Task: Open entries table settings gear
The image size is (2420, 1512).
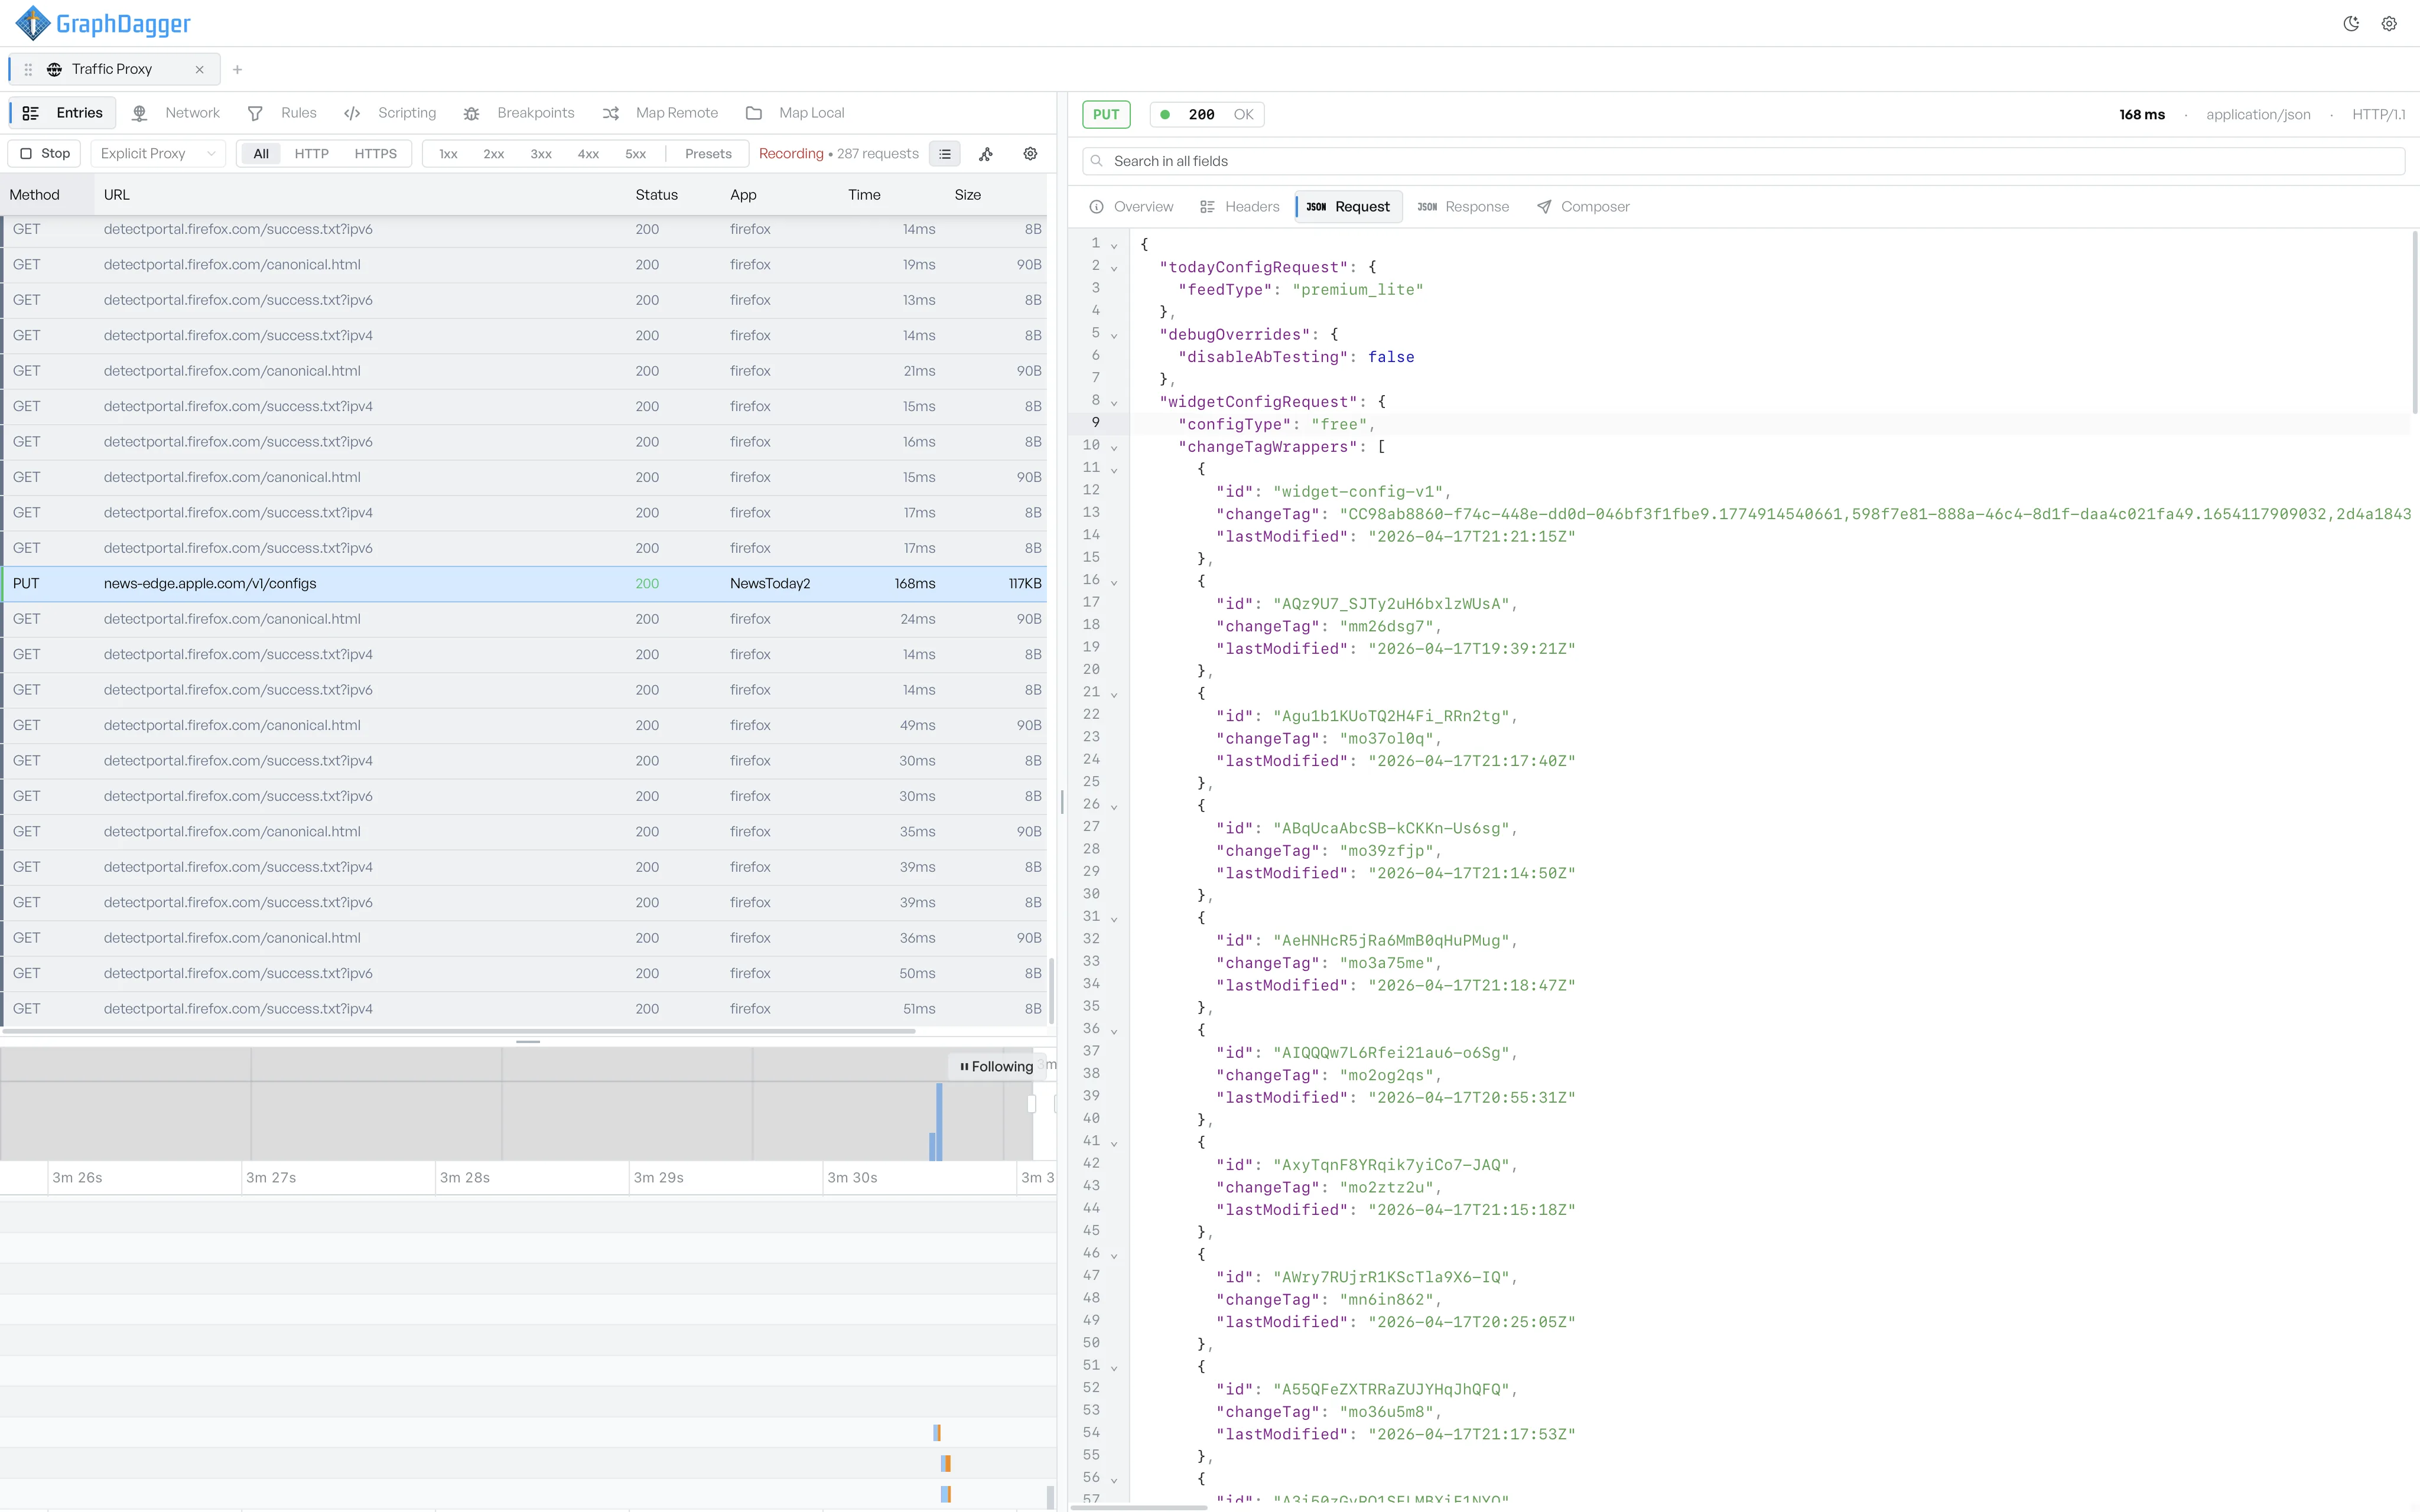Action: pyautogui.click(x=1030, y=154)
